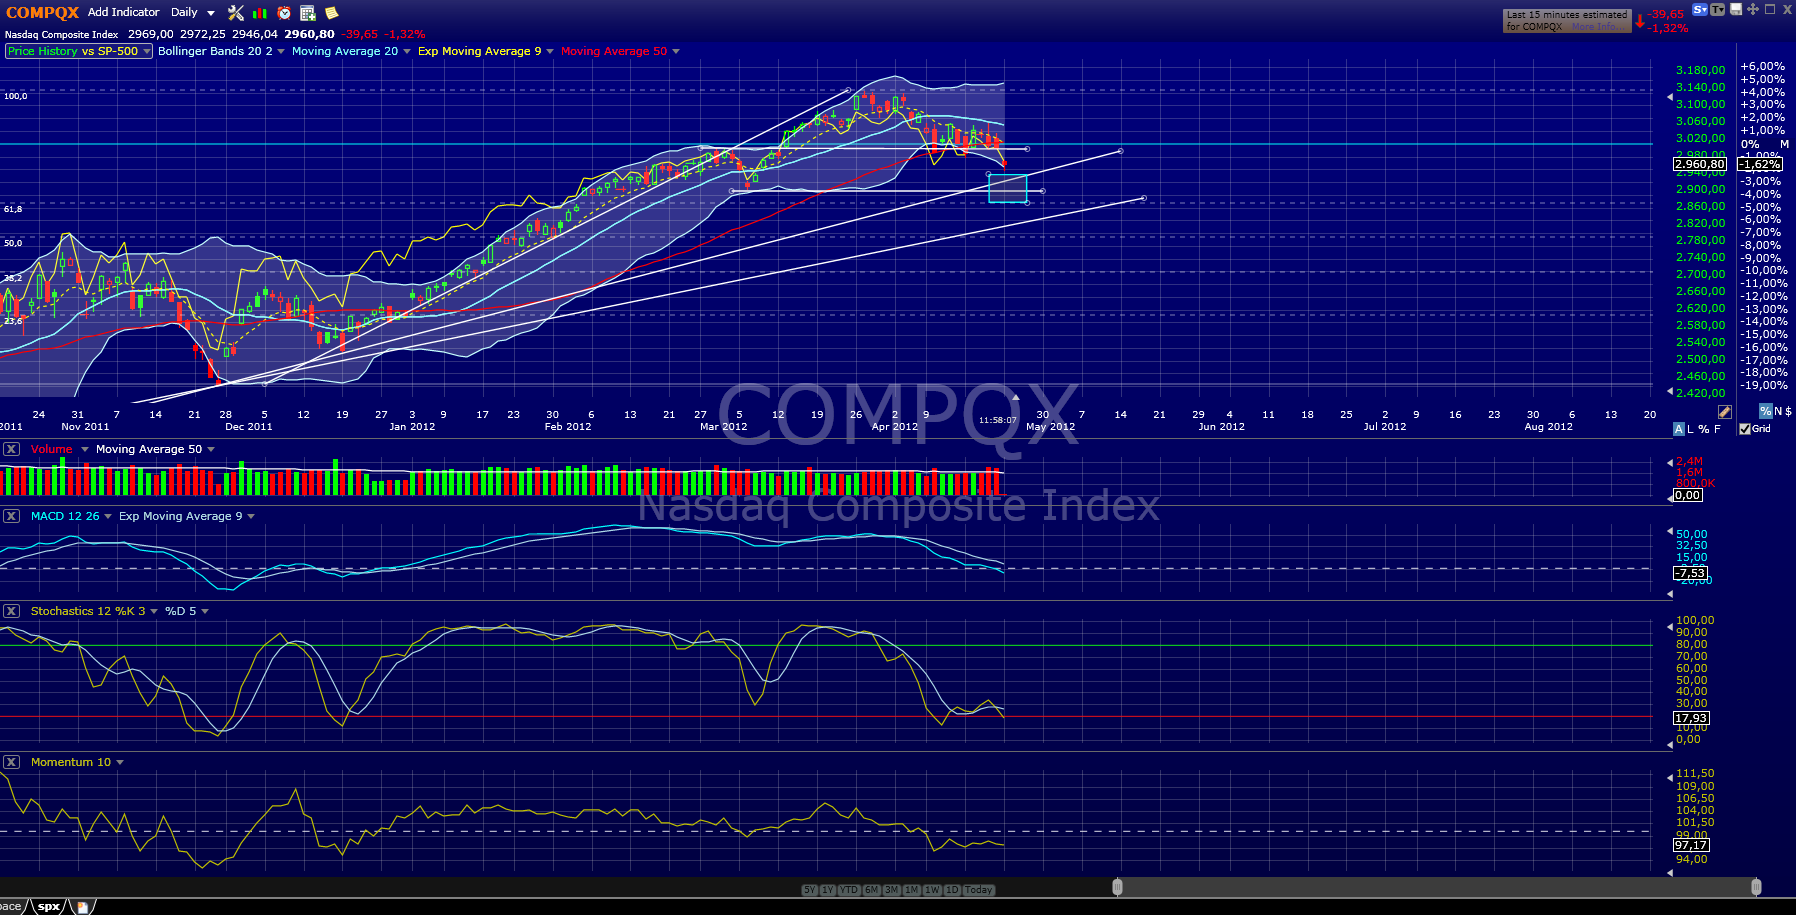Select the 1W time range
The width and height of the screenshot is (1796, 915).
(x=932, y=890)
